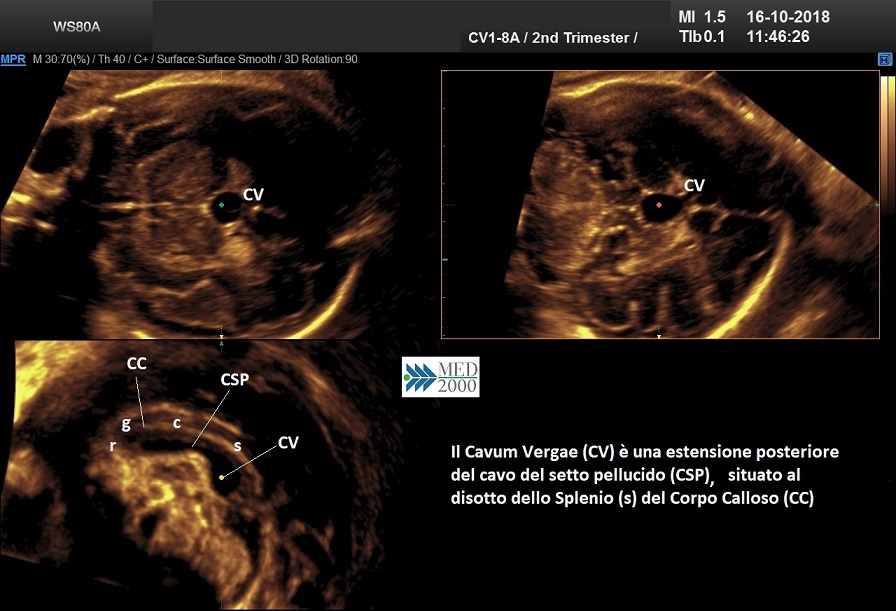Click the CV label in bottom-left view
The width and height of the screenshot is (896, 611).
click(x=288, y=442)
